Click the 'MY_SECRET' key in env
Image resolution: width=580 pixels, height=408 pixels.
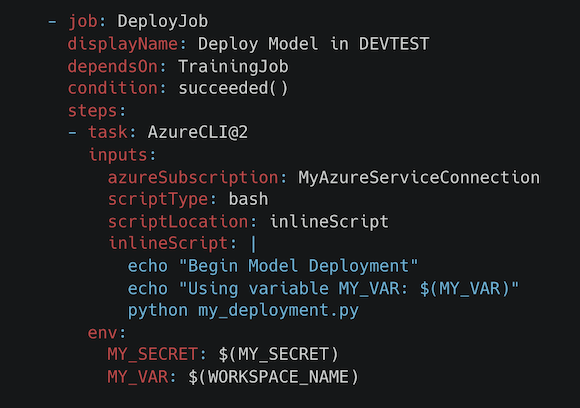pos(152,354)
